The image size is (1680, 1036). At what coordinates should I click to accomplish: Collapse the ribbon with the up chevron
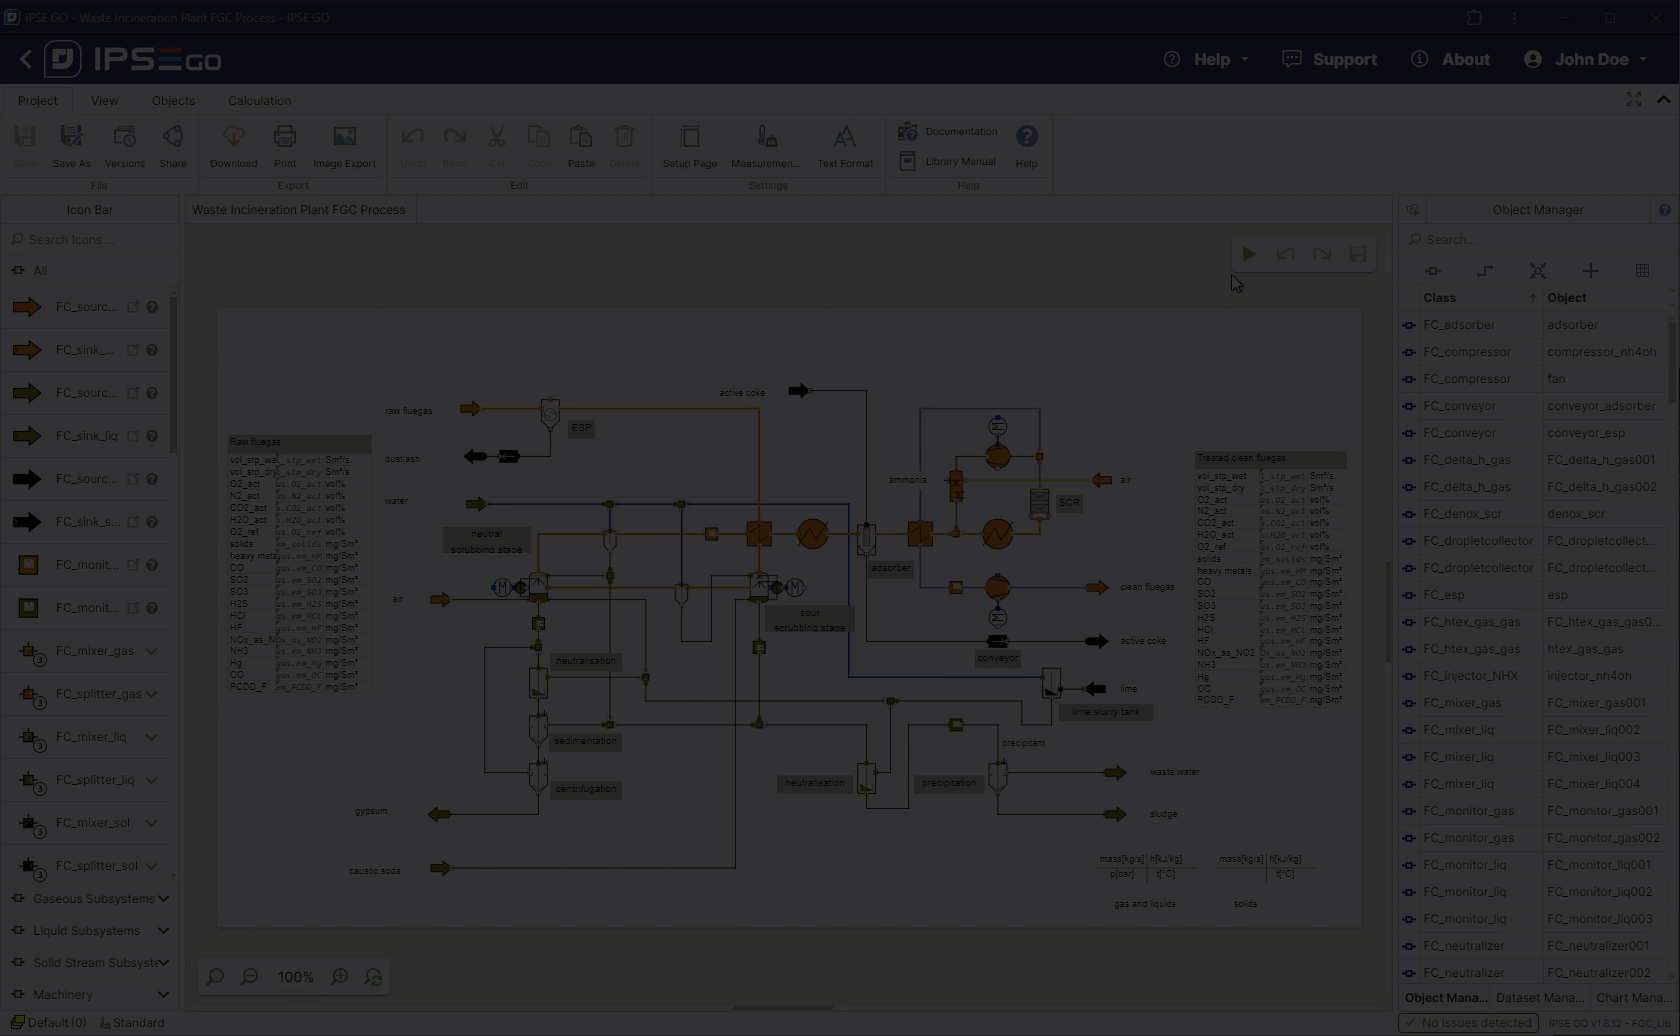click(x=1663, y=100)
